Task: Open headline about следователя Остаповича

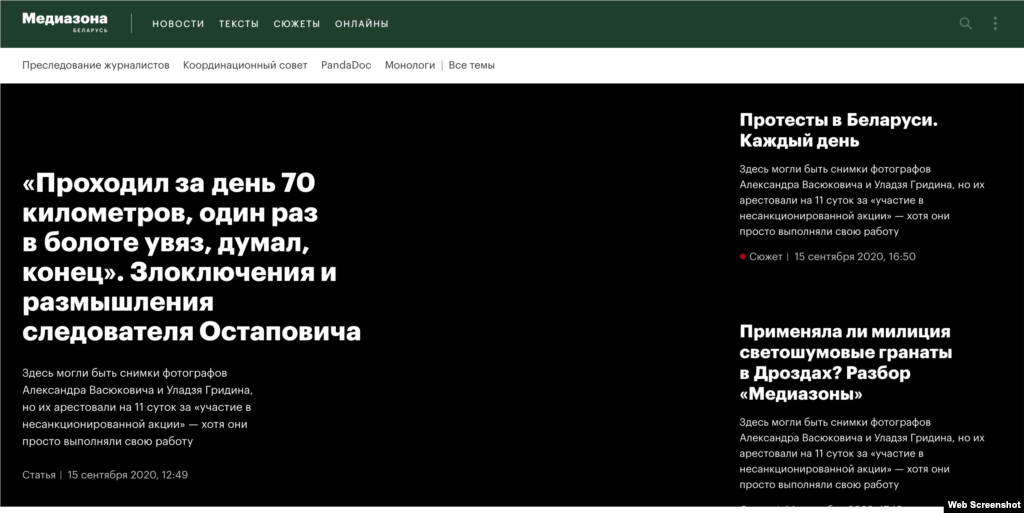Action: [x=191, y=257]
